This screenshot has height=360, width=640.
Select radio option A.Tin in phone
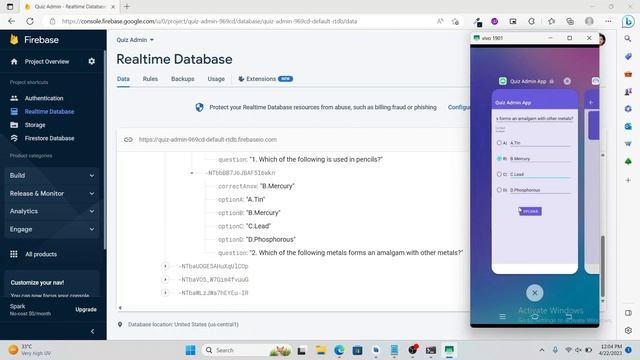point(499,143)
